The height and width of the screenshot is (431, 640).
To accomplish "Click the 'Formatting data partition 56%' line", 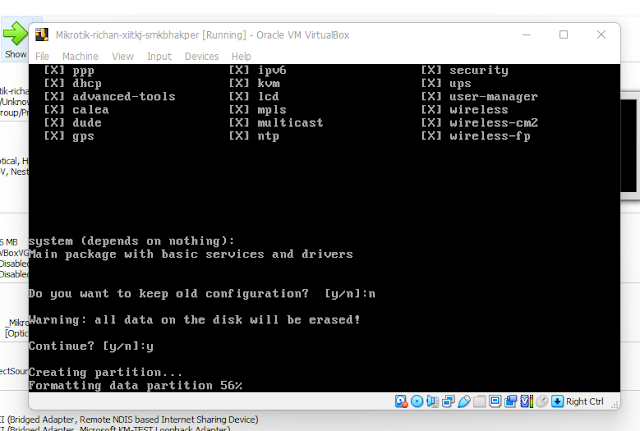I will (136, 385).
